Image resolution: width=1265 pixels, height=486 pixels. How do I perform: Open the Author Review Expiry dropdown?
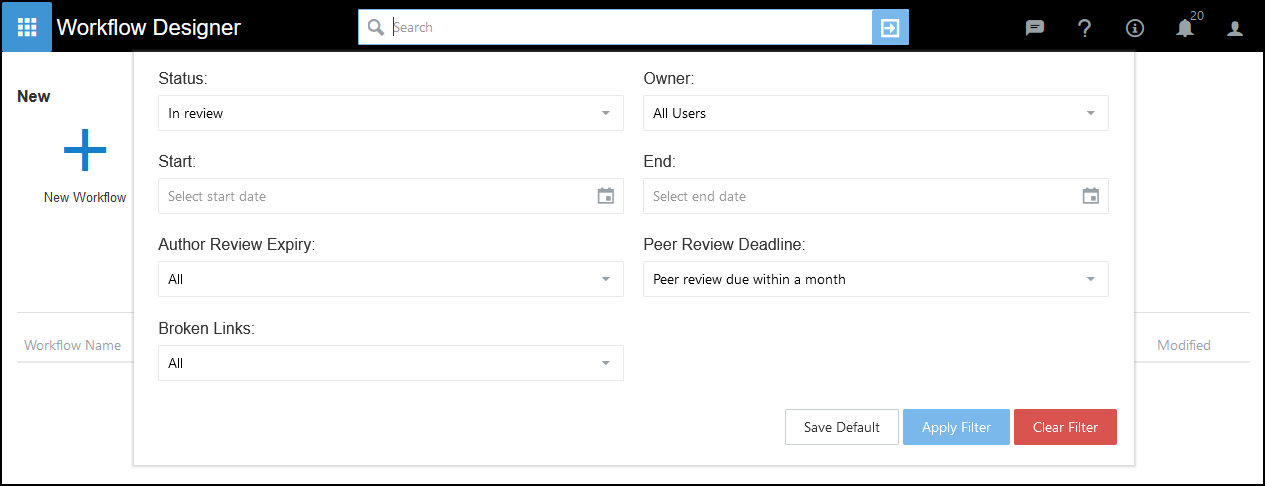[390, 279]
